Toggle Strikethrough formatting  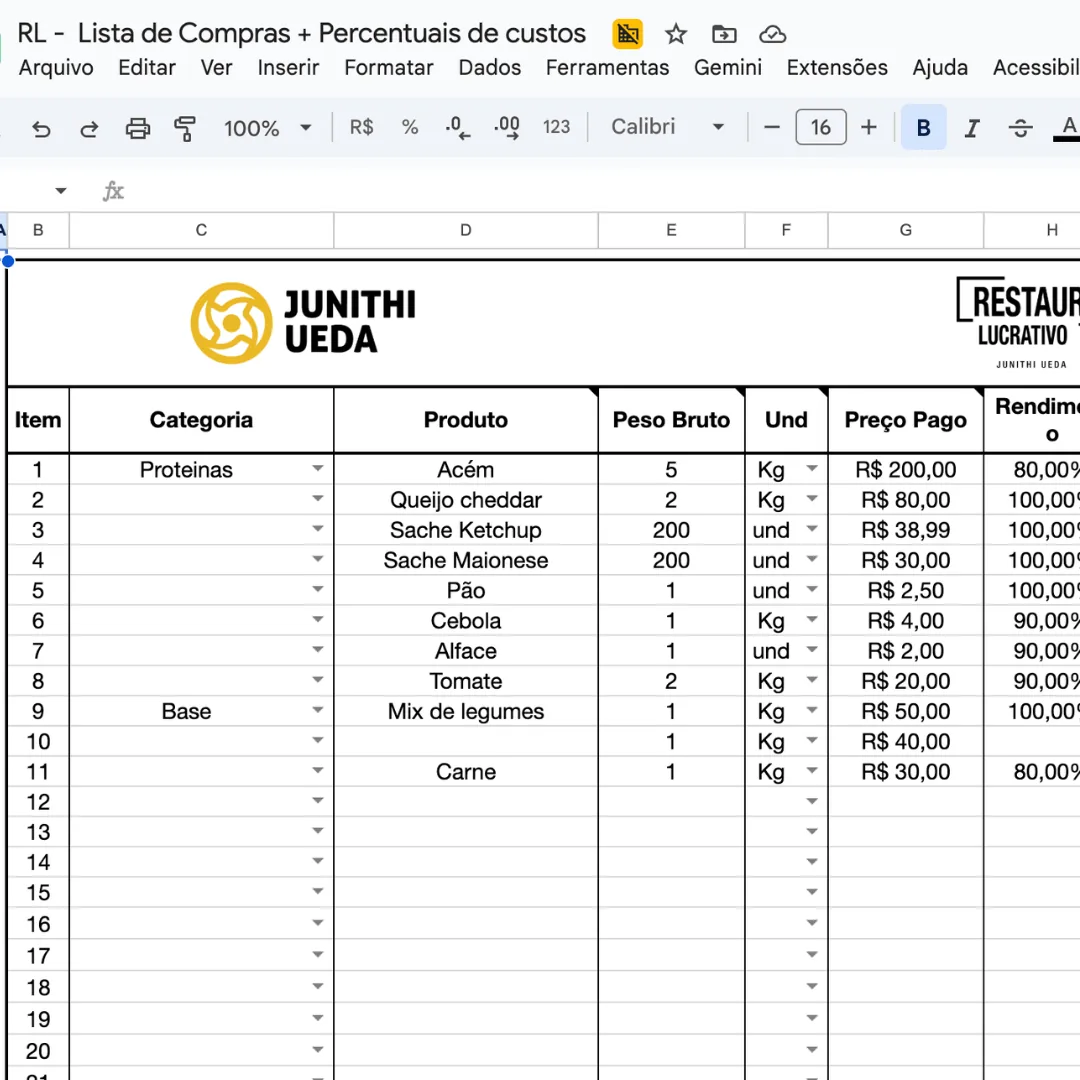click(x=1020, y=128)
